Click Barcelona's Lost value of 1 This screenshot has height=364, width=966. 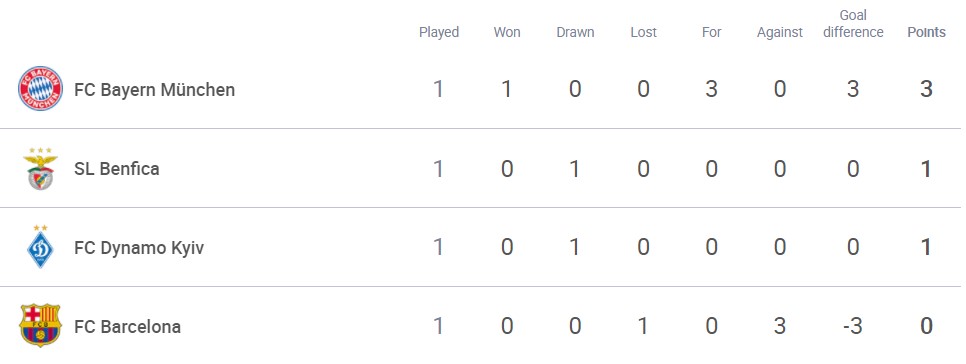642,326
